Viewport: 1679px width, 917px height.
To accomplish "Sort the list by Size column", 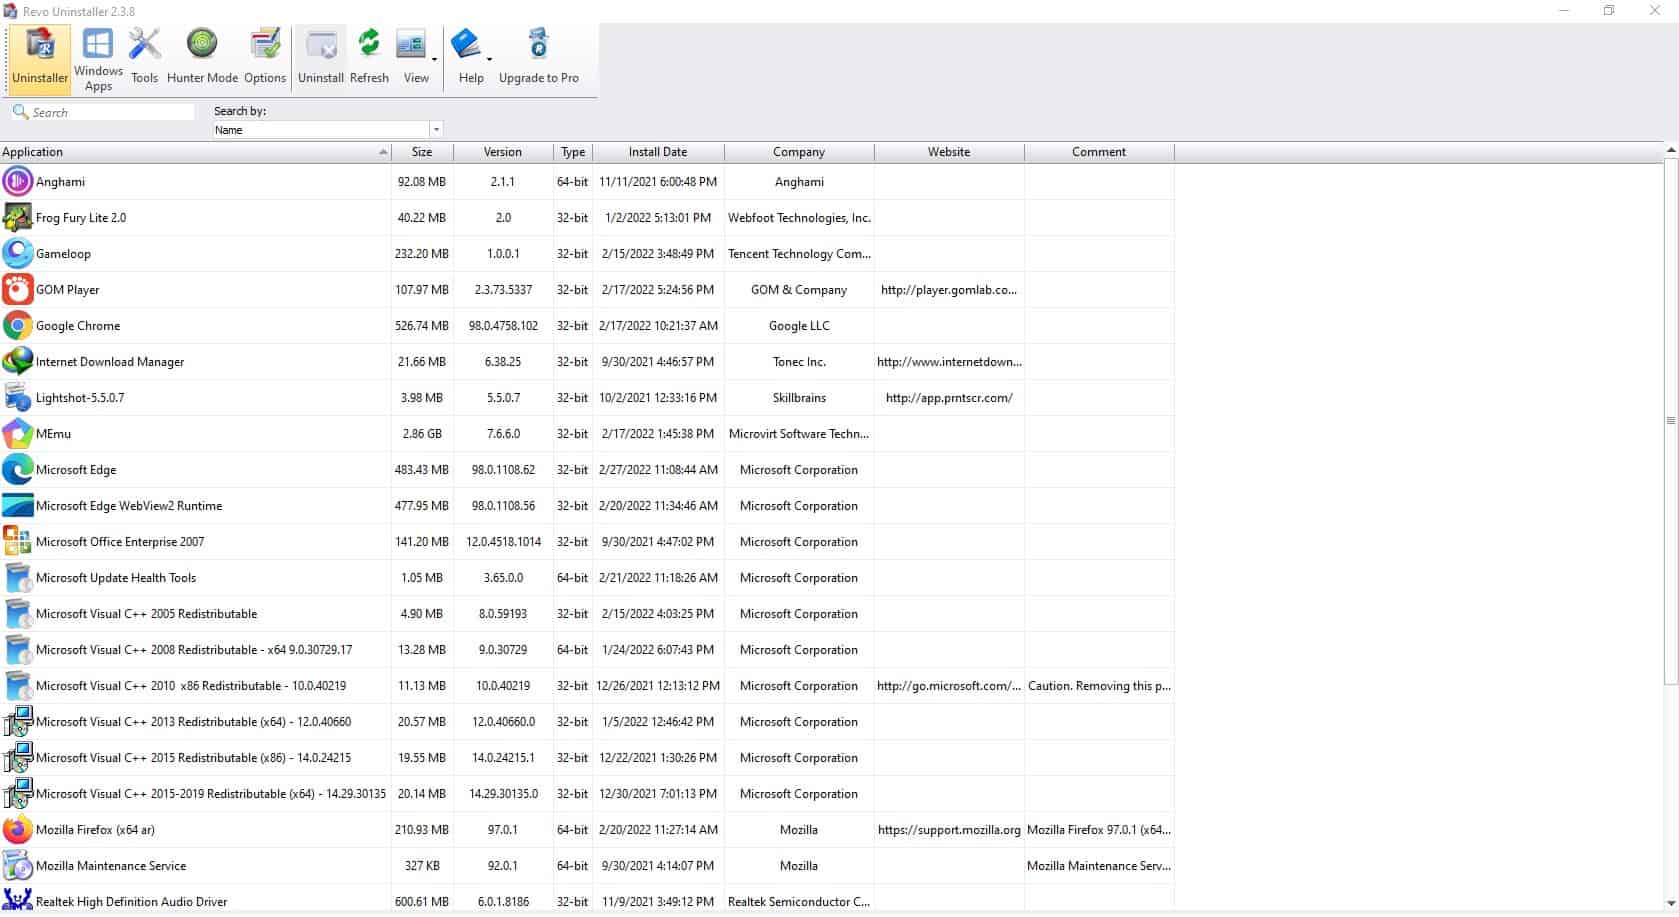I will 422,152.
